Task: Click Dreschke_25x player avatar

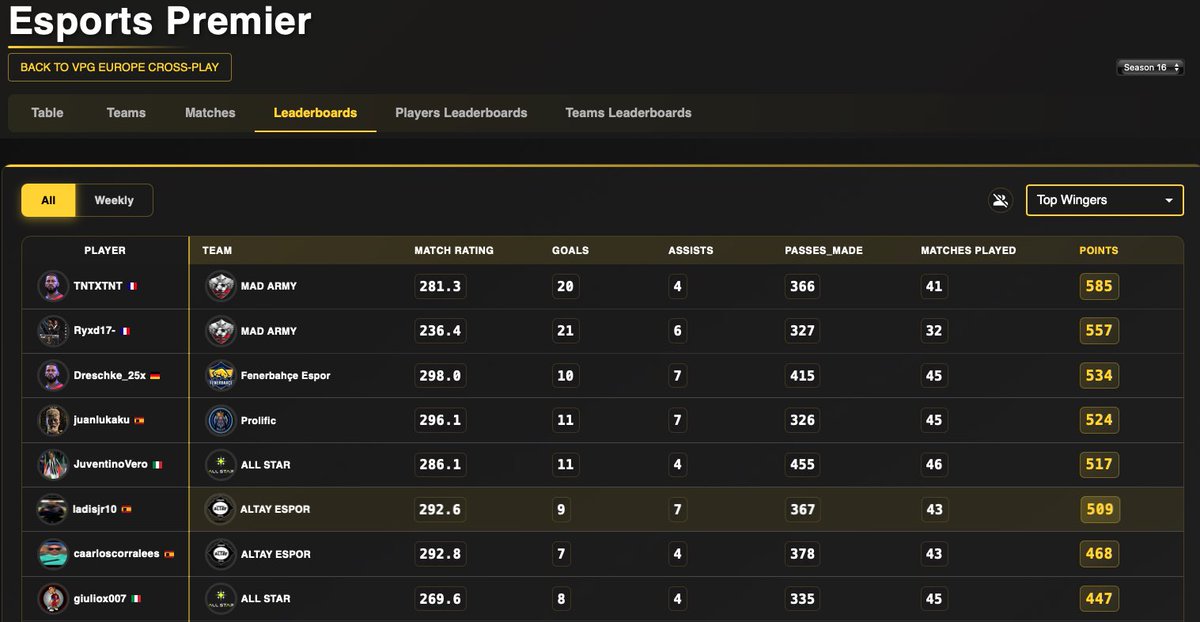Action: [53, 375]
